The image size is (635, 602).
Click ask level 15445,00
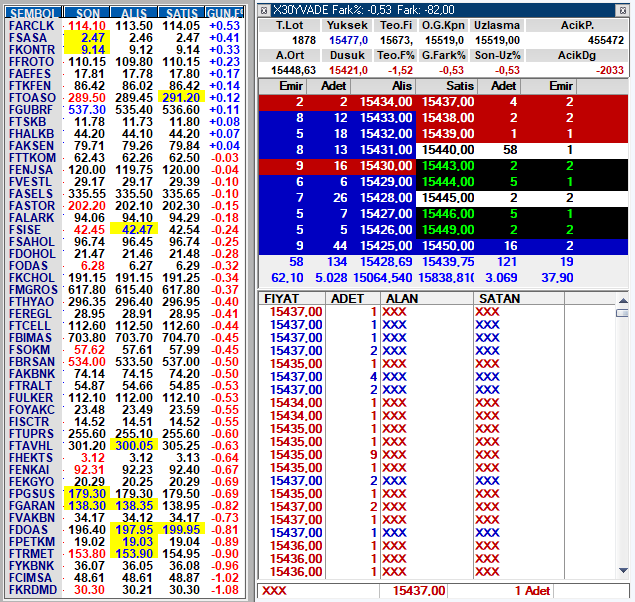(448, 198)
